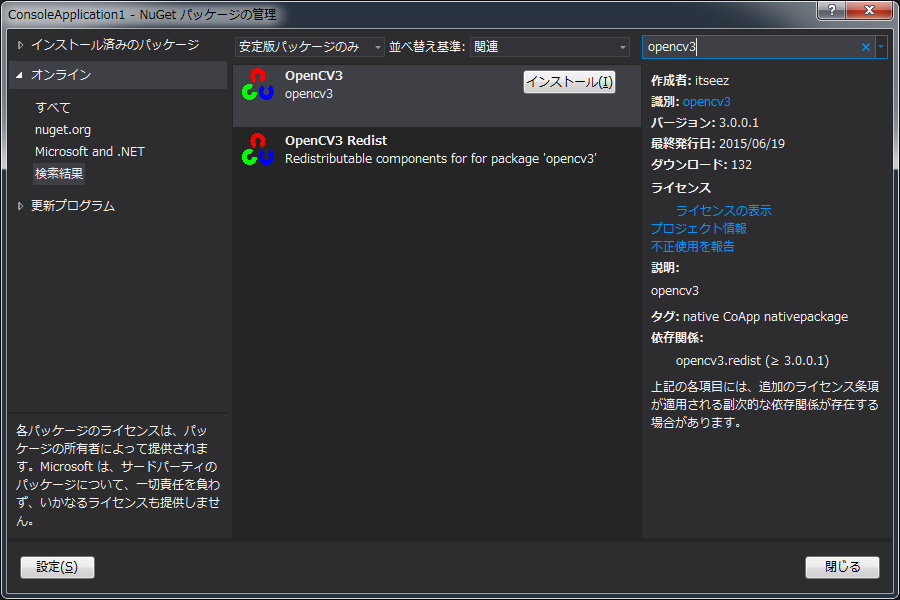Click the インストール(I) button for OpenCV3
900x600 pixels.
coord(569,82)
